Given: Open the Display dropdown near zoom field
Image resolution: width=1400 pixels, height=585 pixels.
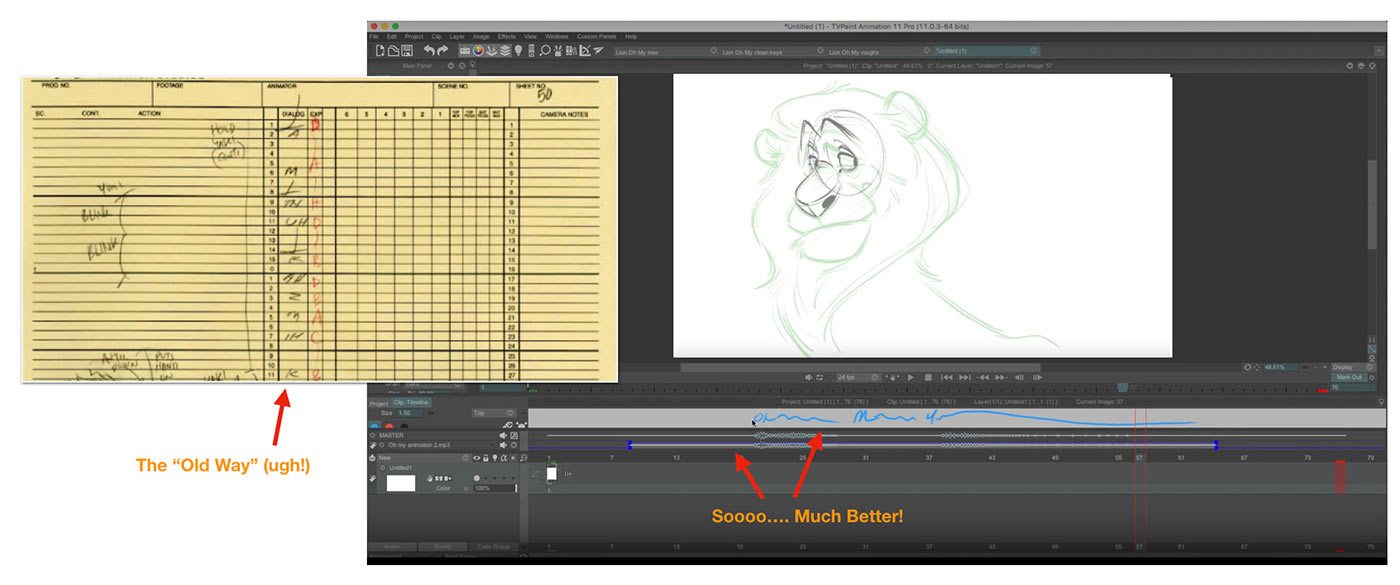Looking at the screenshot, I should [x=1354, y=367].
